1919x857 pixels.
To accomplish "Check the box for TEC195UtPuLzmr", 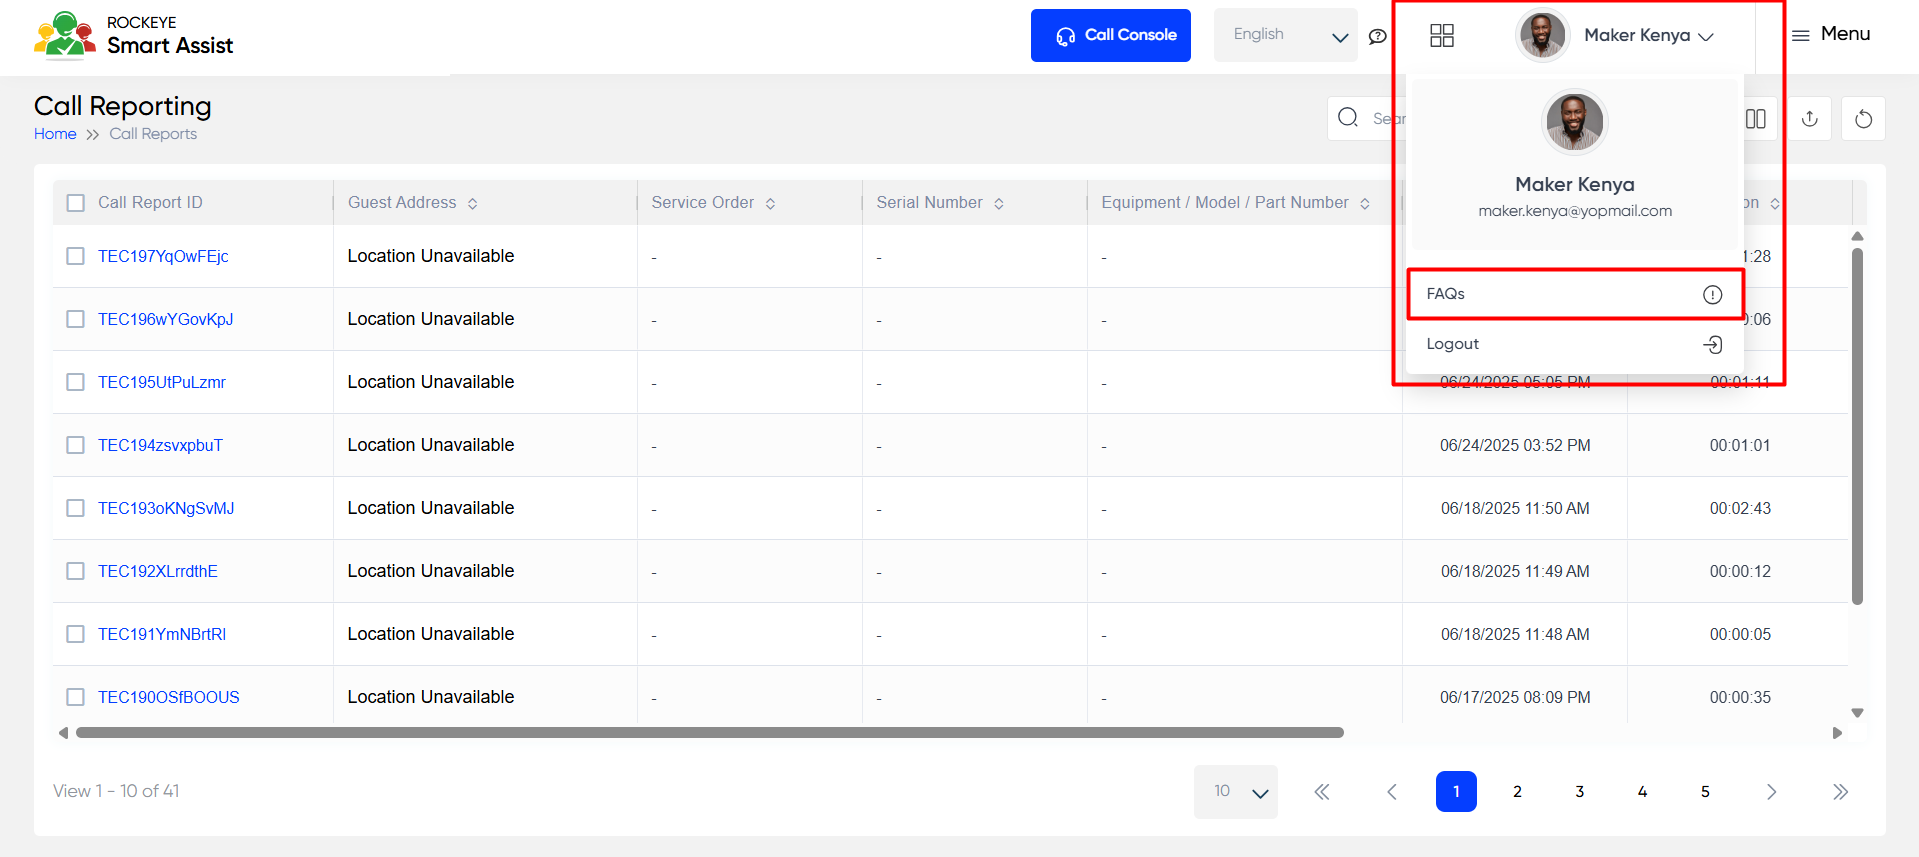I will tap(76, 382).
